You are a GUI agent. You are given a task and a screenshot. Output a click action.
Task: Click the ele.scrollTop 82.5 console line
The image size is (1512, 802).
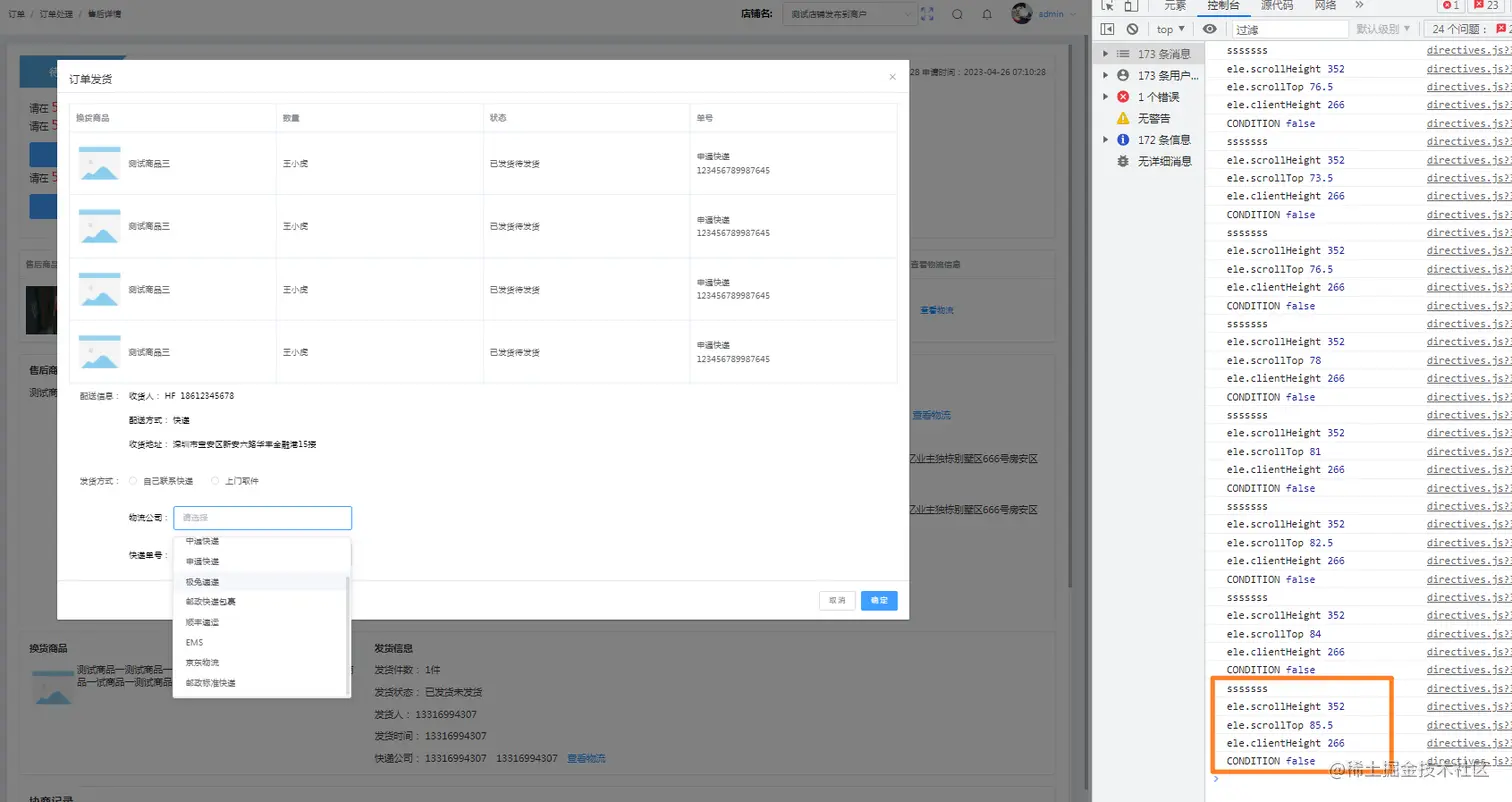tap(1279, 543)
